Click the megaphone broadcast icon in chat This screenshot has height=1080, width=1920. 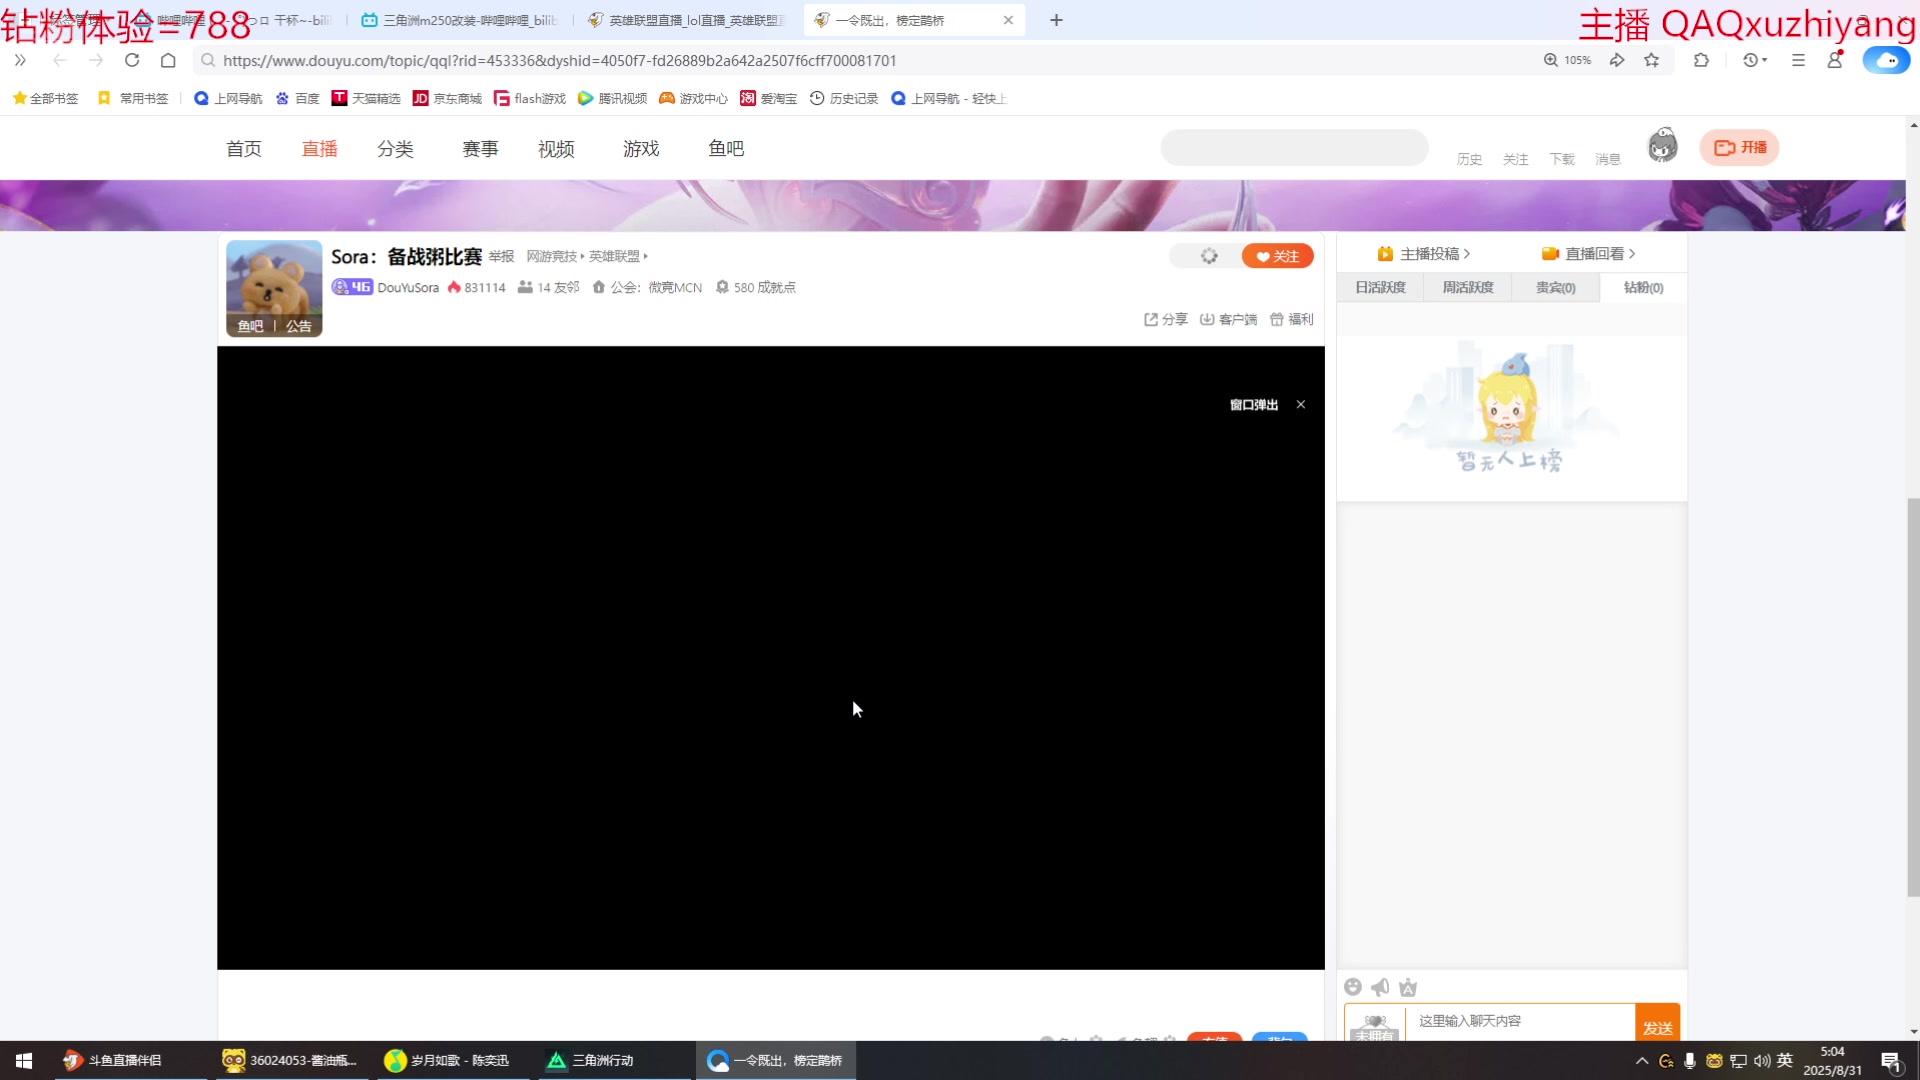click(1380, 987)
